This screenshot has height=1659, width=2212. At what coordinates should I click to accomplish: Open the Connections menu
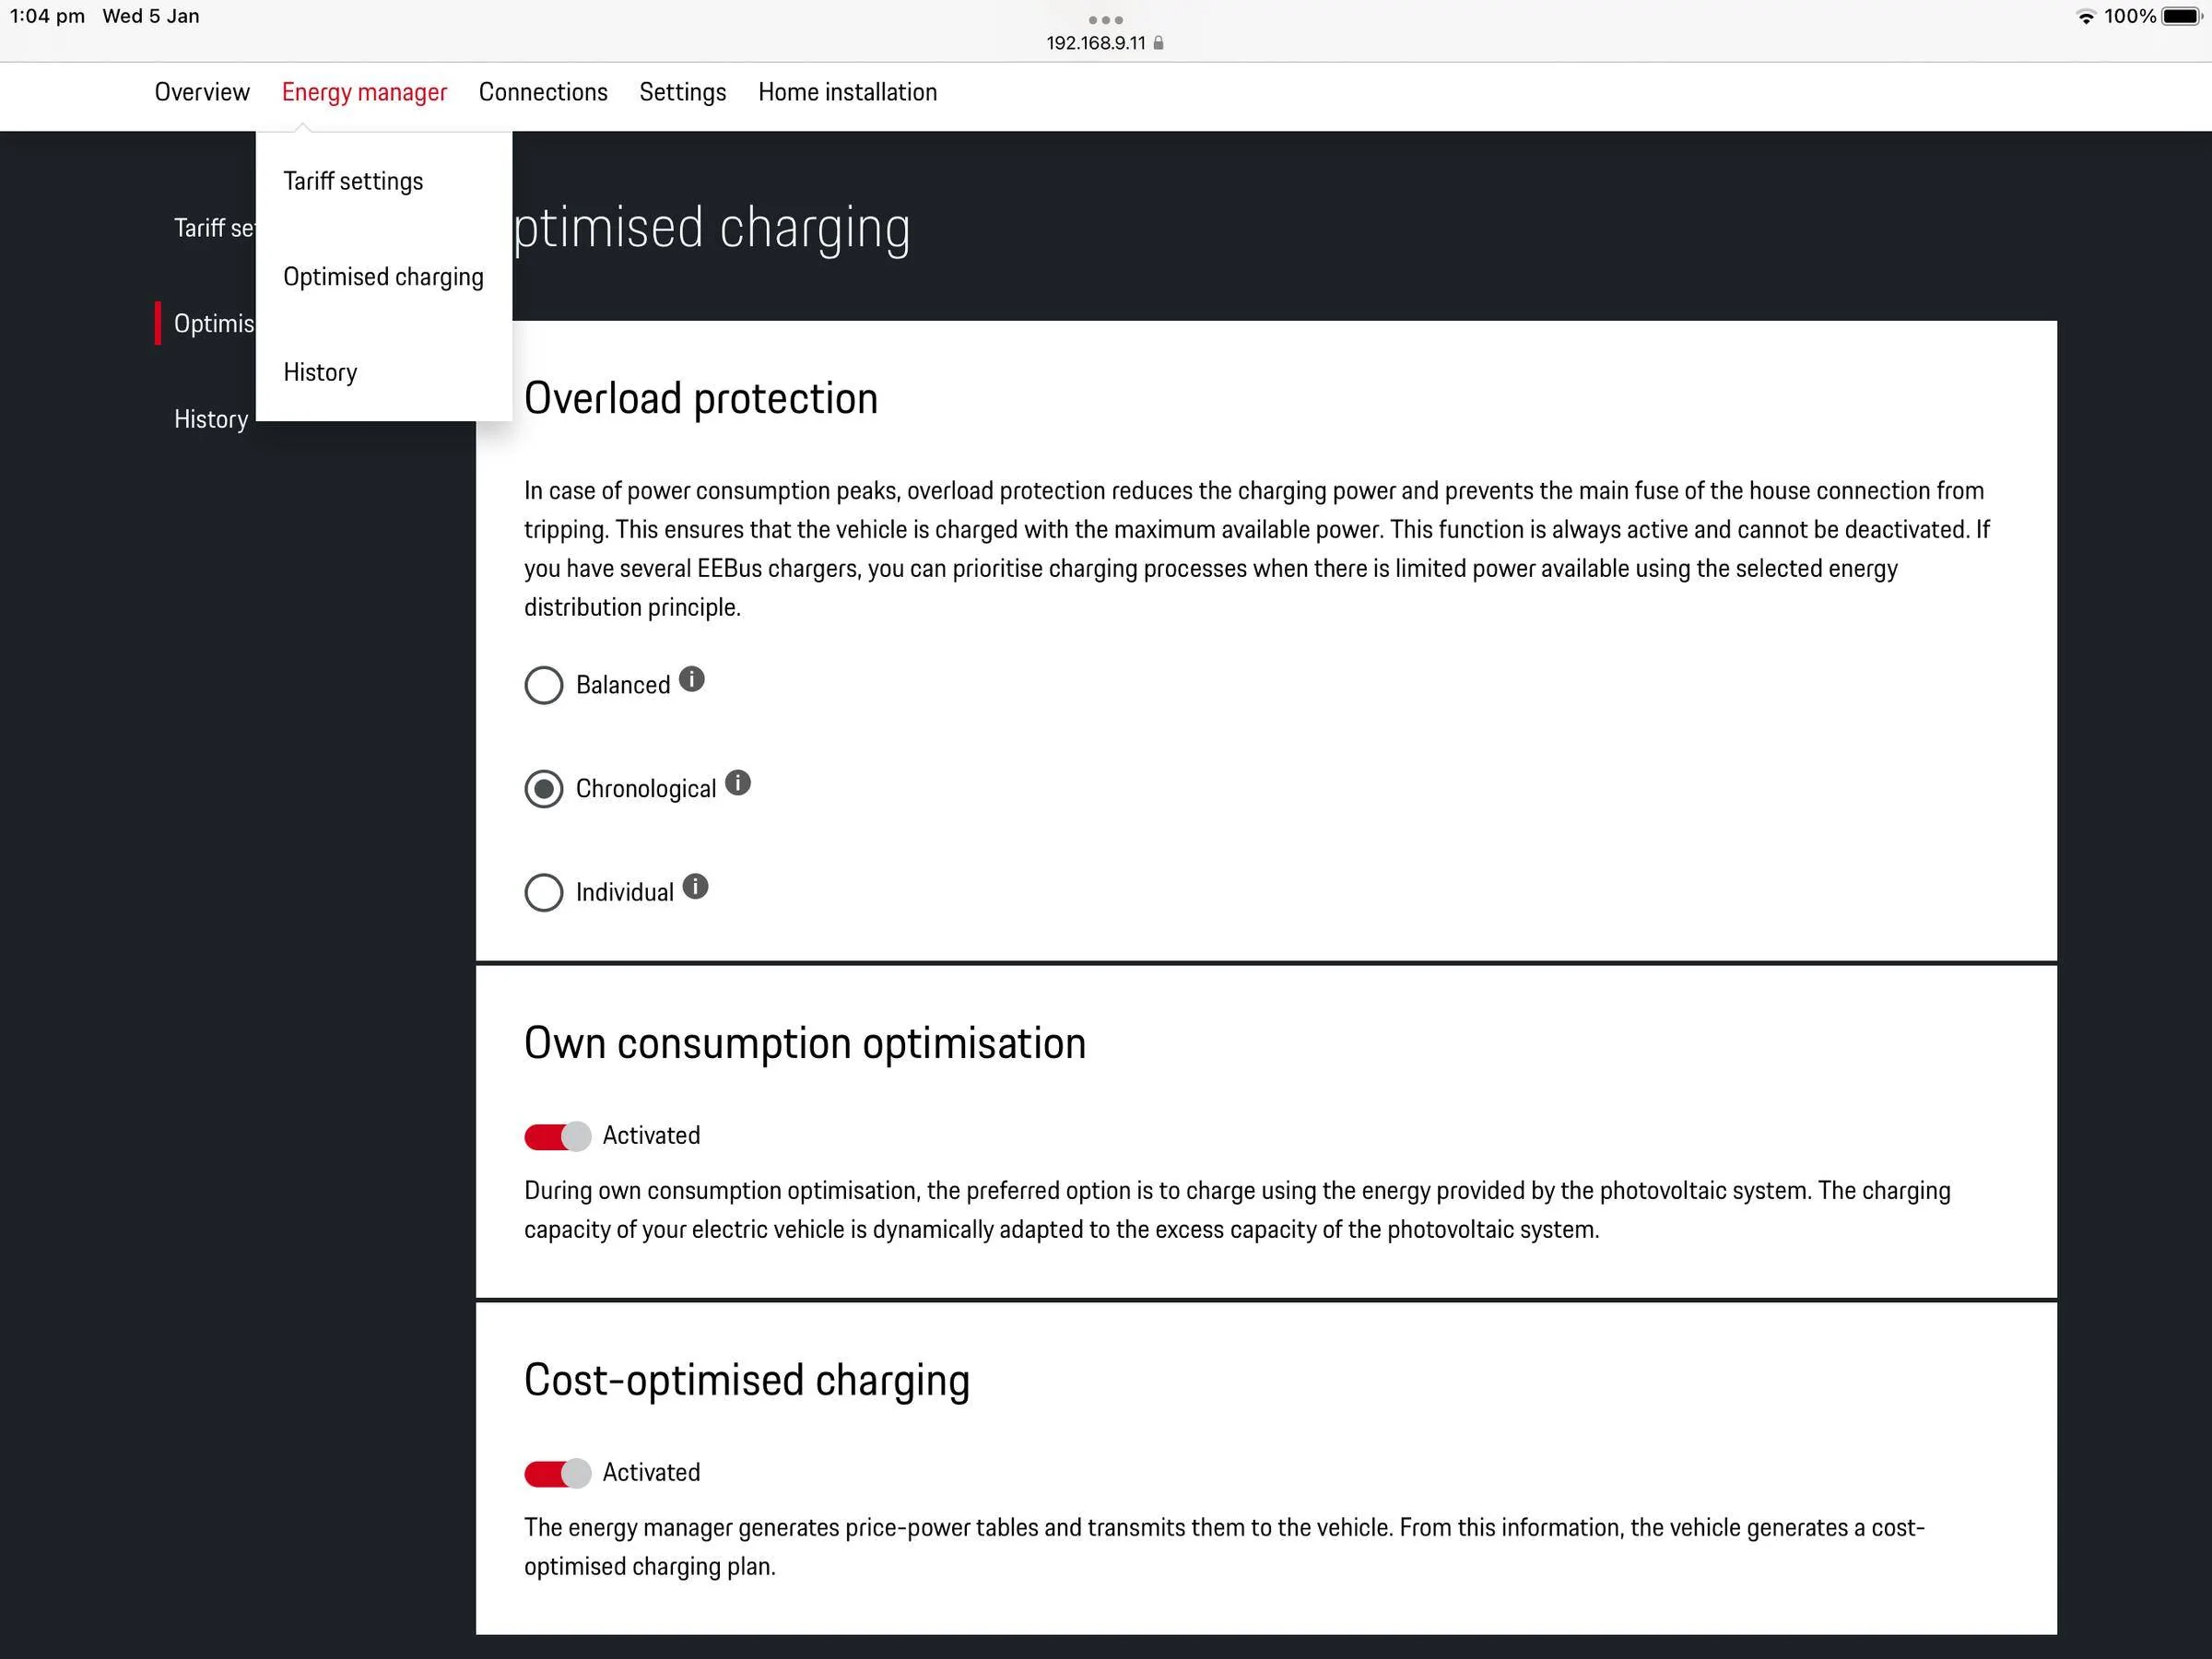click(543, 92)
